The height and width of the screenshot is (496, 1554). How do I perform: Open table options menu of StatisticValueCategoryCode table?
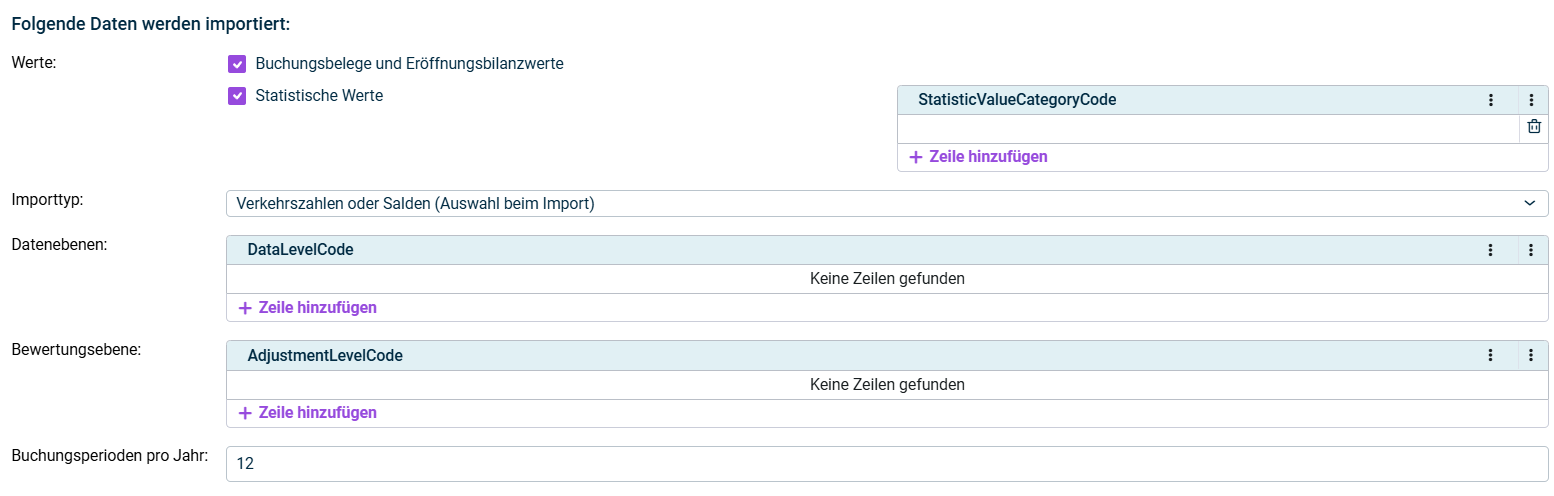pos(1531,100)
